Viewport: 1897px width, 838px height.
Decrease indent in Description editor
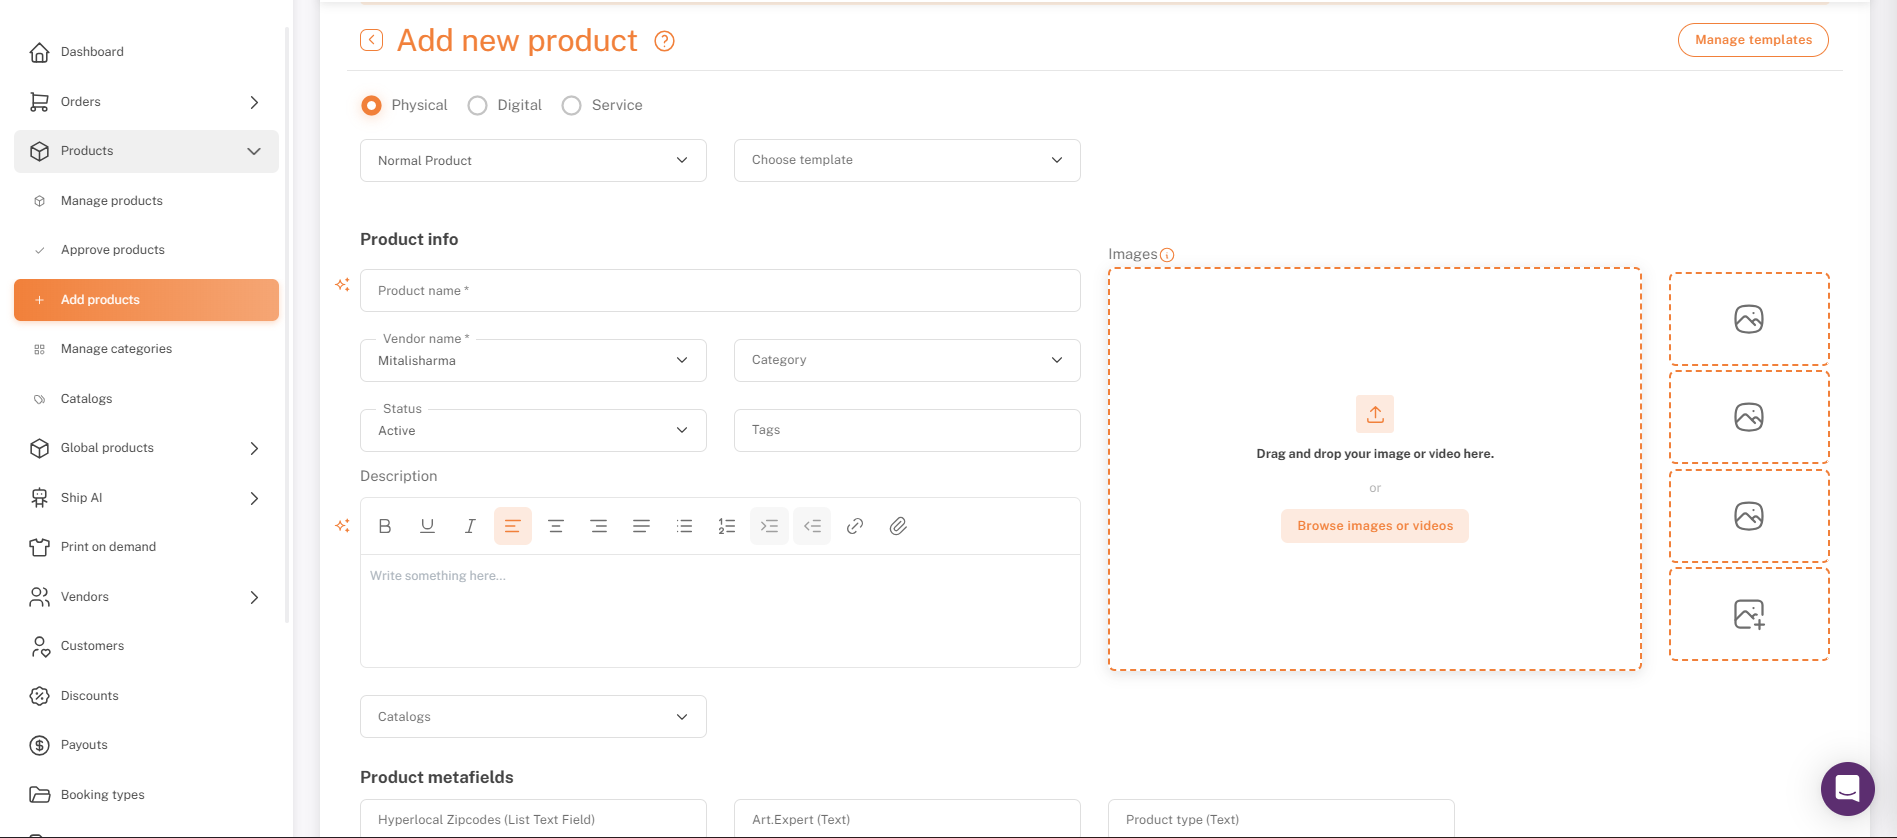tap(812, 526)
